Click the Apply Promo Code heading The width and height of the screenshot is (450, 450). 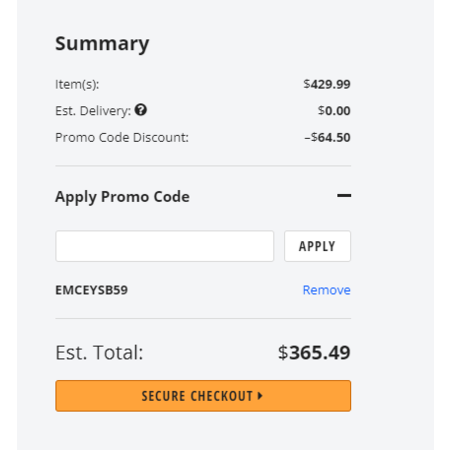click(122, 197)
